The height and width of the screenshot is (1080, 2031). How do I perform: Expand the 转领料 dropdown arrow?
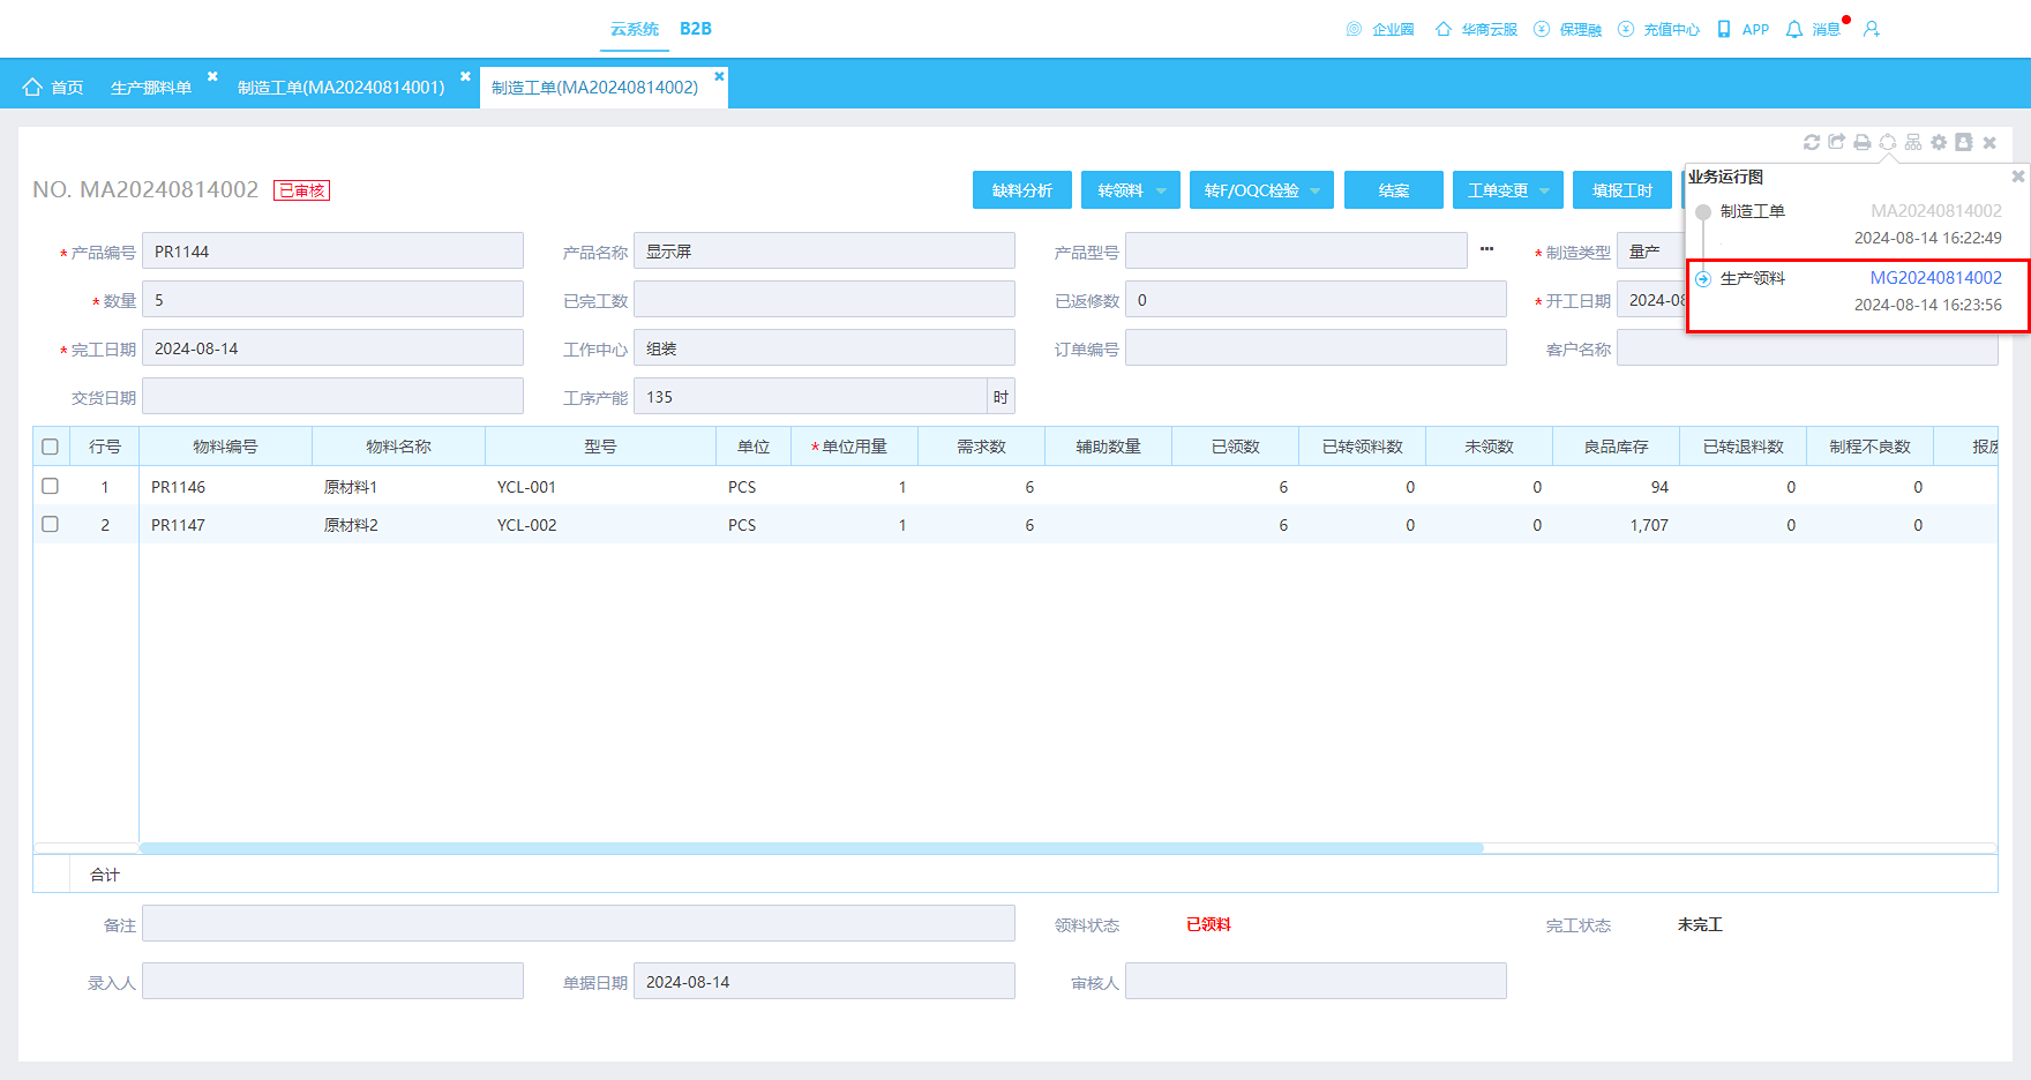pos(1161,190)
